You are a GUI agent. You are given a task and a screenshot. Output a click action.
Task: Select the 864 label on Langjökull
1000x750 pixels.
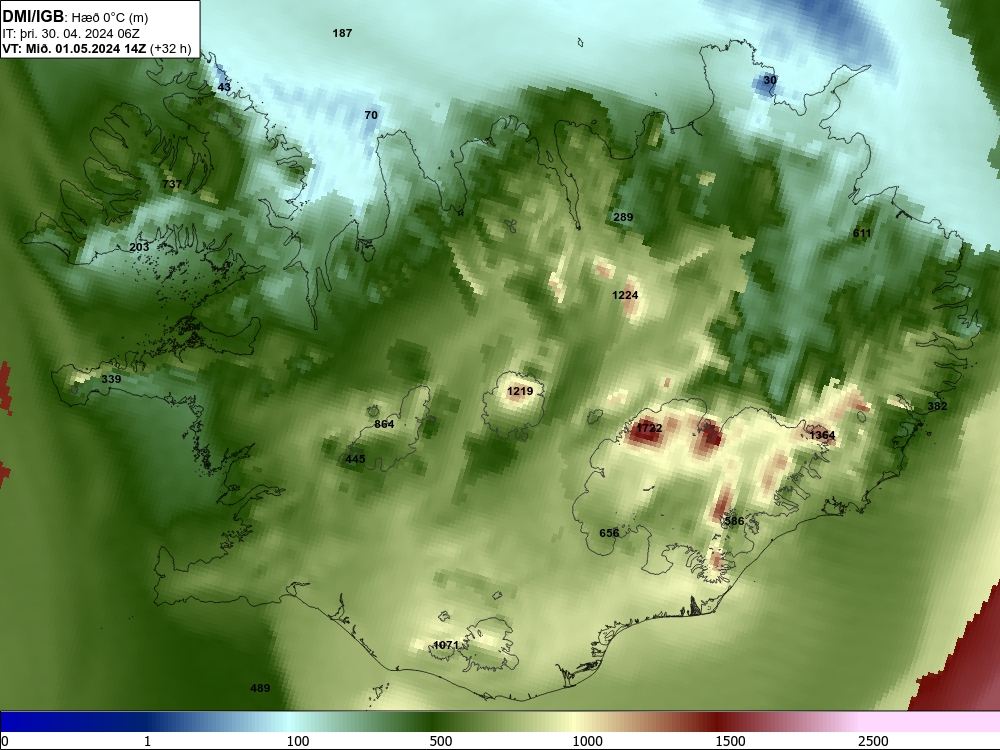tap(384, 424)
